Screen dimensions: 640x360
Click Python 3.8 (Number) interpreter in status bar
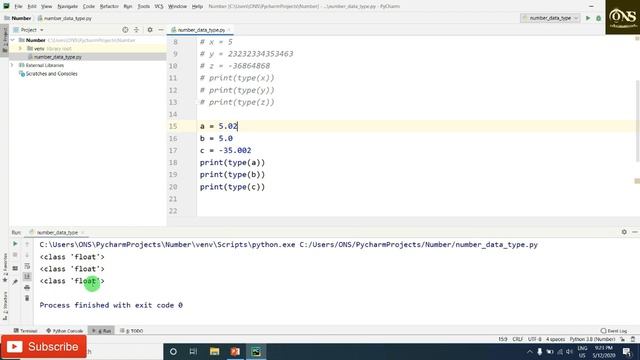click(x=592, y=339)
